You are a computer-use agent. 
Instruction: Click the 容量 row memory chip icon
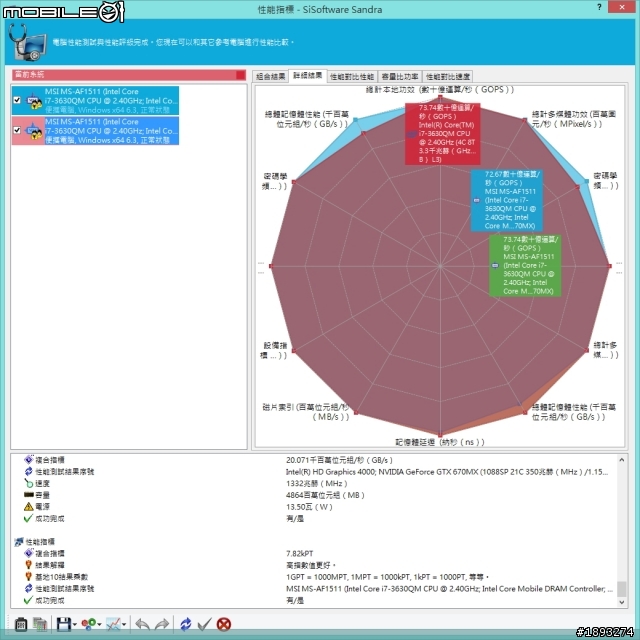(x=29, y=495)
